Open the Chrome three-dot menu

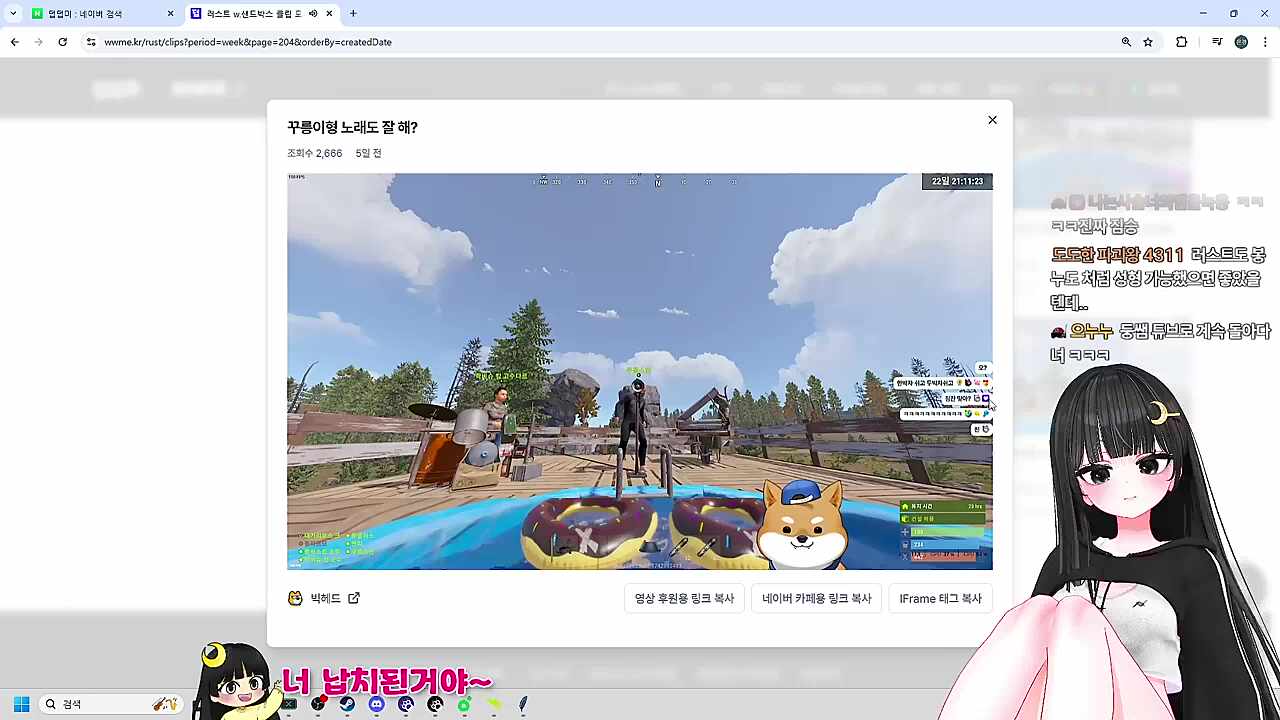[x=1265, y=42]
